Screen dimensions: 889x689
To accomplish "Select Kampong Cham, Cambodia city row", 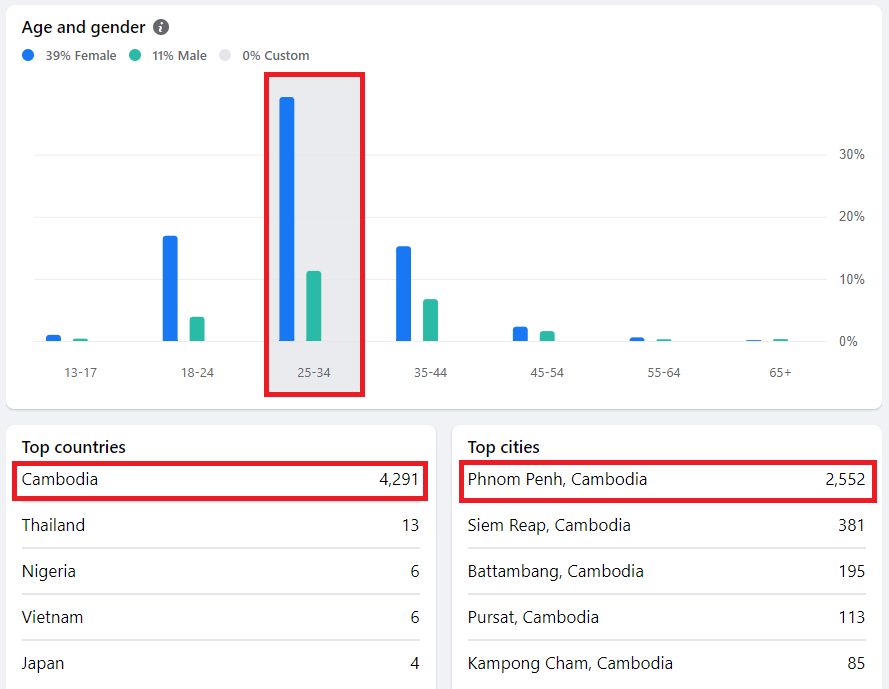I will [x=667, y=663].
